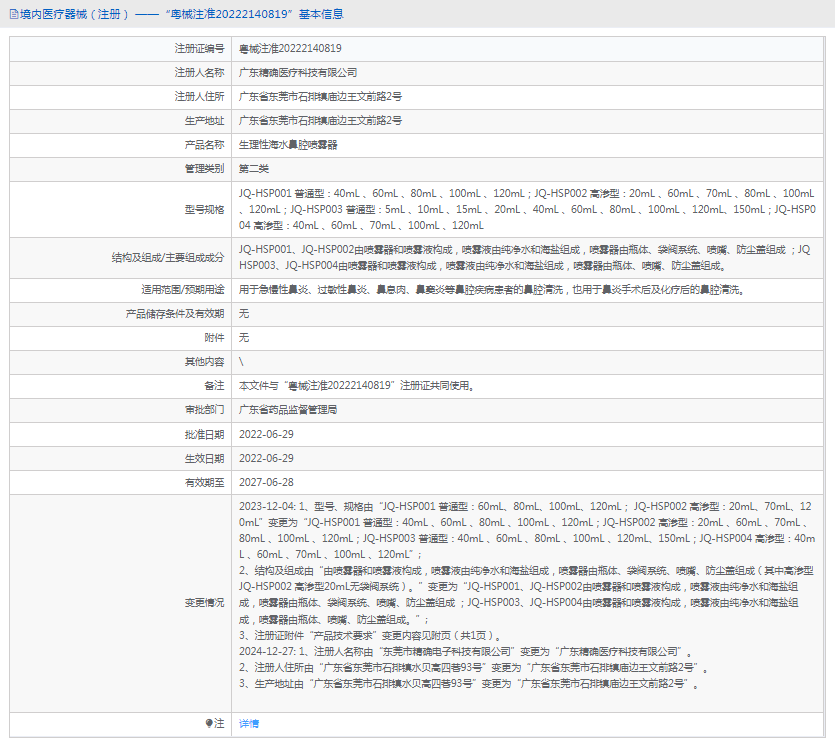Click the 产品名称 label cell

click(x=120, y=145)
